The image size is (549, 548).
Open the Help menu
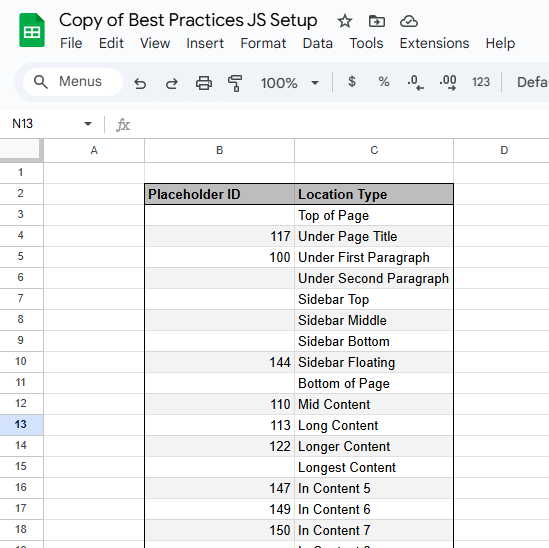[500, 43]
